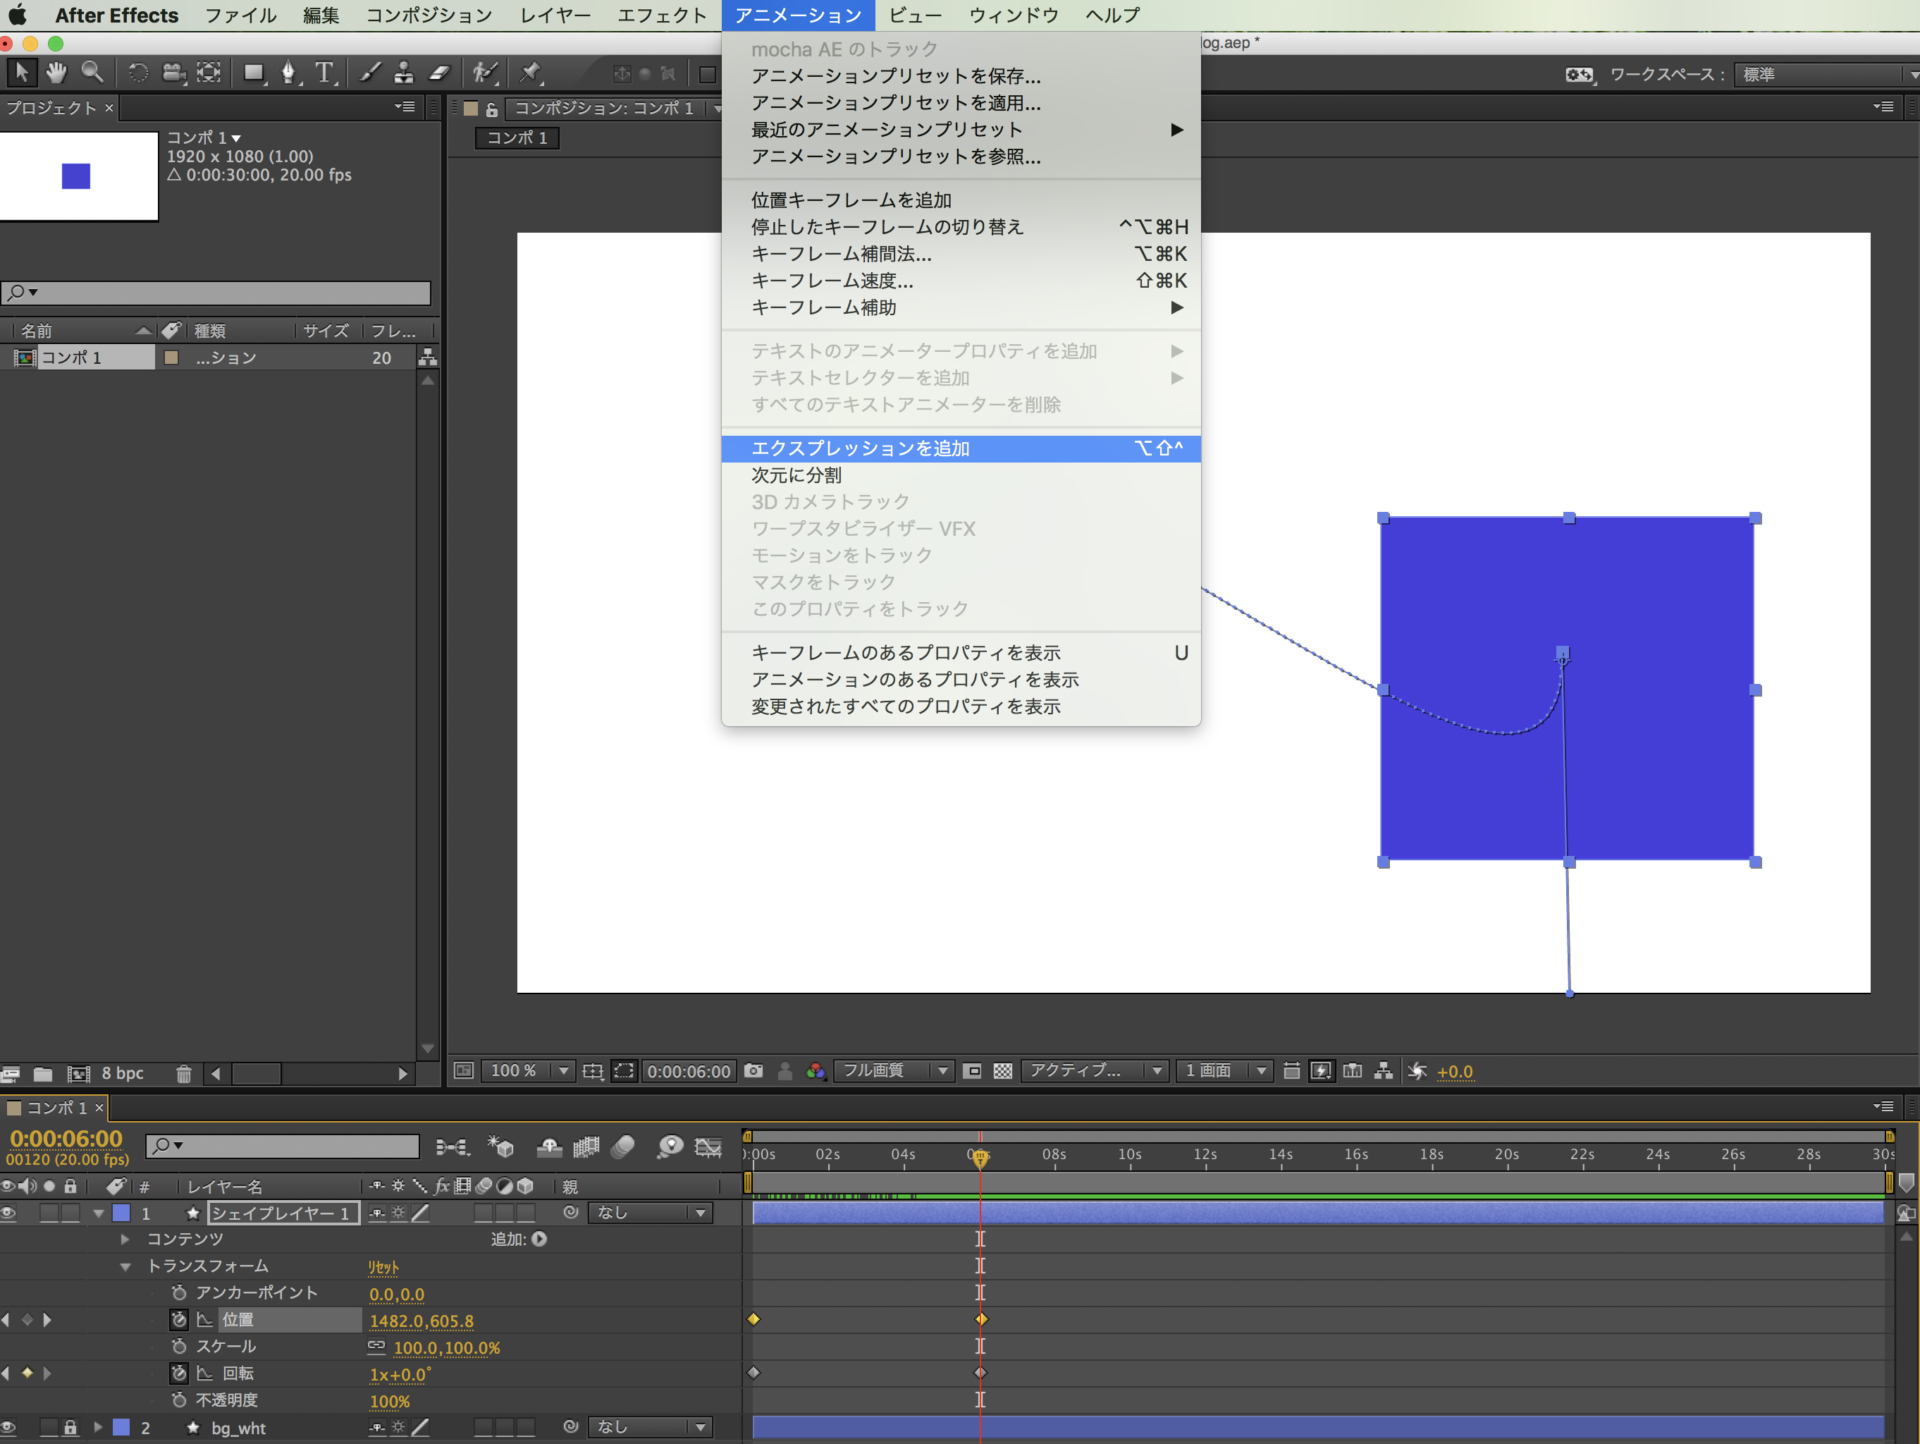Viewport: 1920px width, 1444px height.
Task: Click the snapshot camera icon
Action: point(753,1071)
